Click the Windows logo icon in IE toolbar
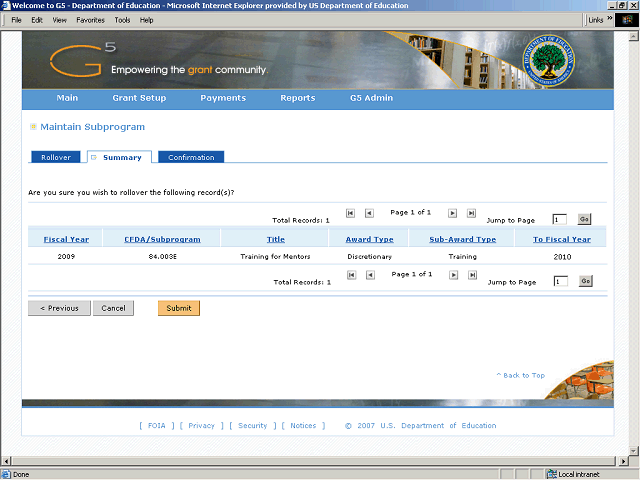This screenshot has height=480, width=640. (x=627, y=20)
